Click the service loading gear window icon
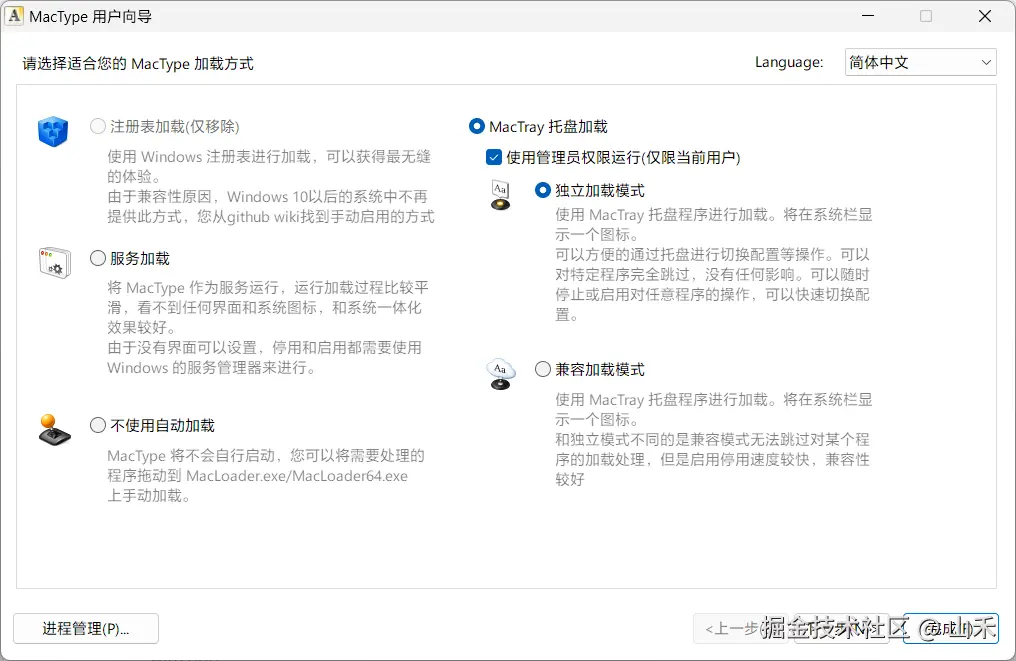 click(54, 262)
